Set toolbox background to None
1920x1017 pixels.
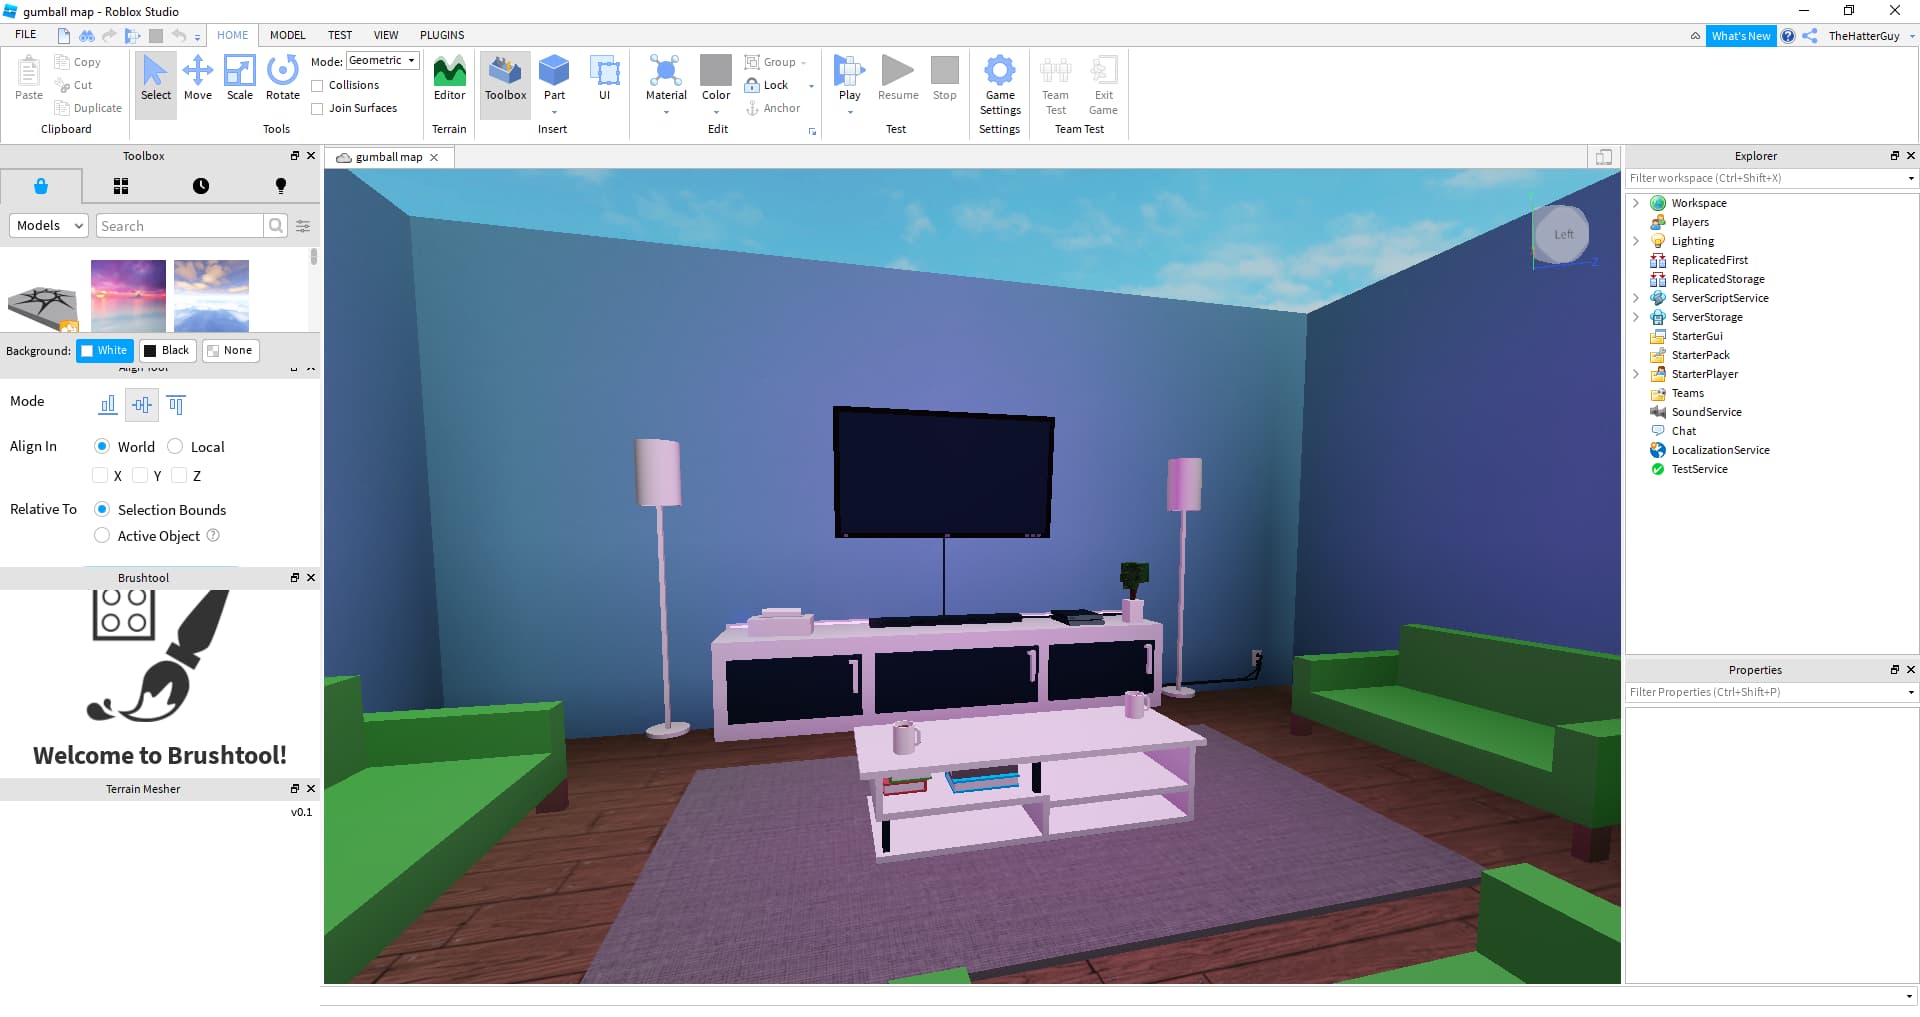tap(230, 350)
